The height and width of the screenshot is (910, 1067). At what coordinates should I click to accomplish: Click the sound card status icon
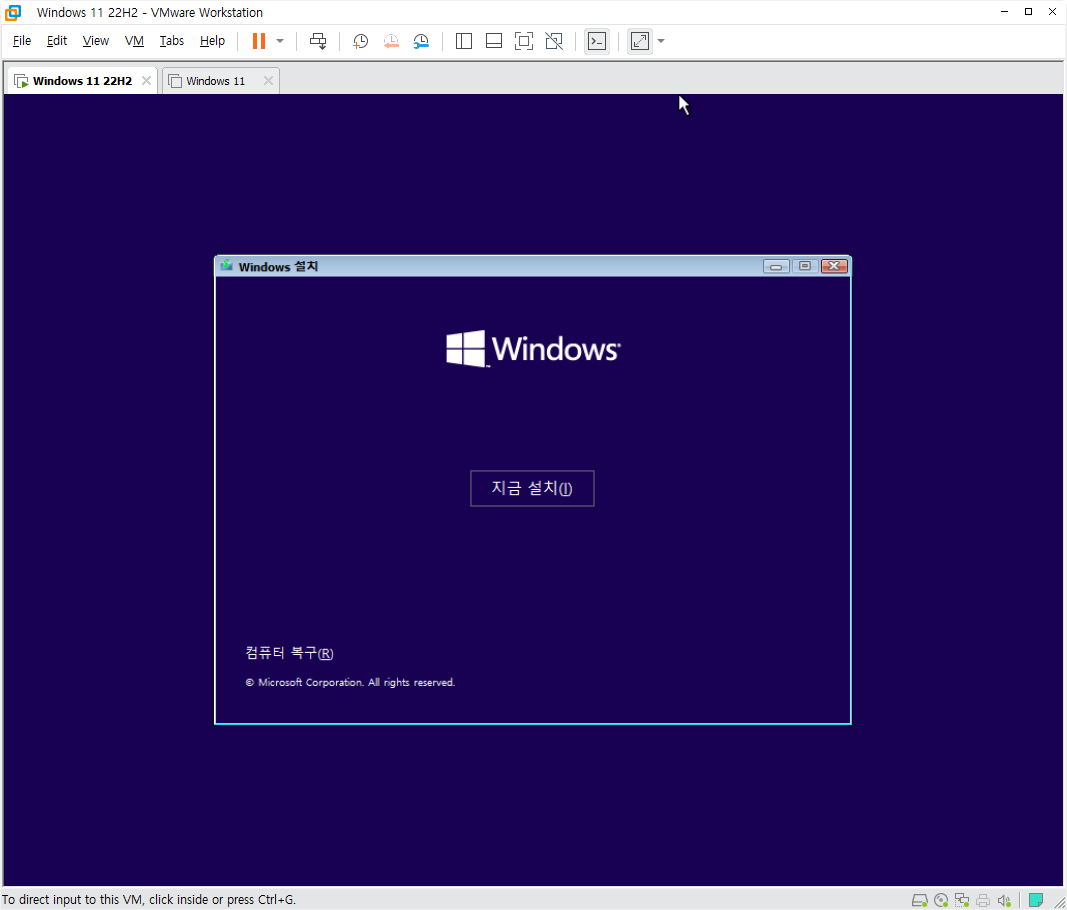[x=1004, y=900]
